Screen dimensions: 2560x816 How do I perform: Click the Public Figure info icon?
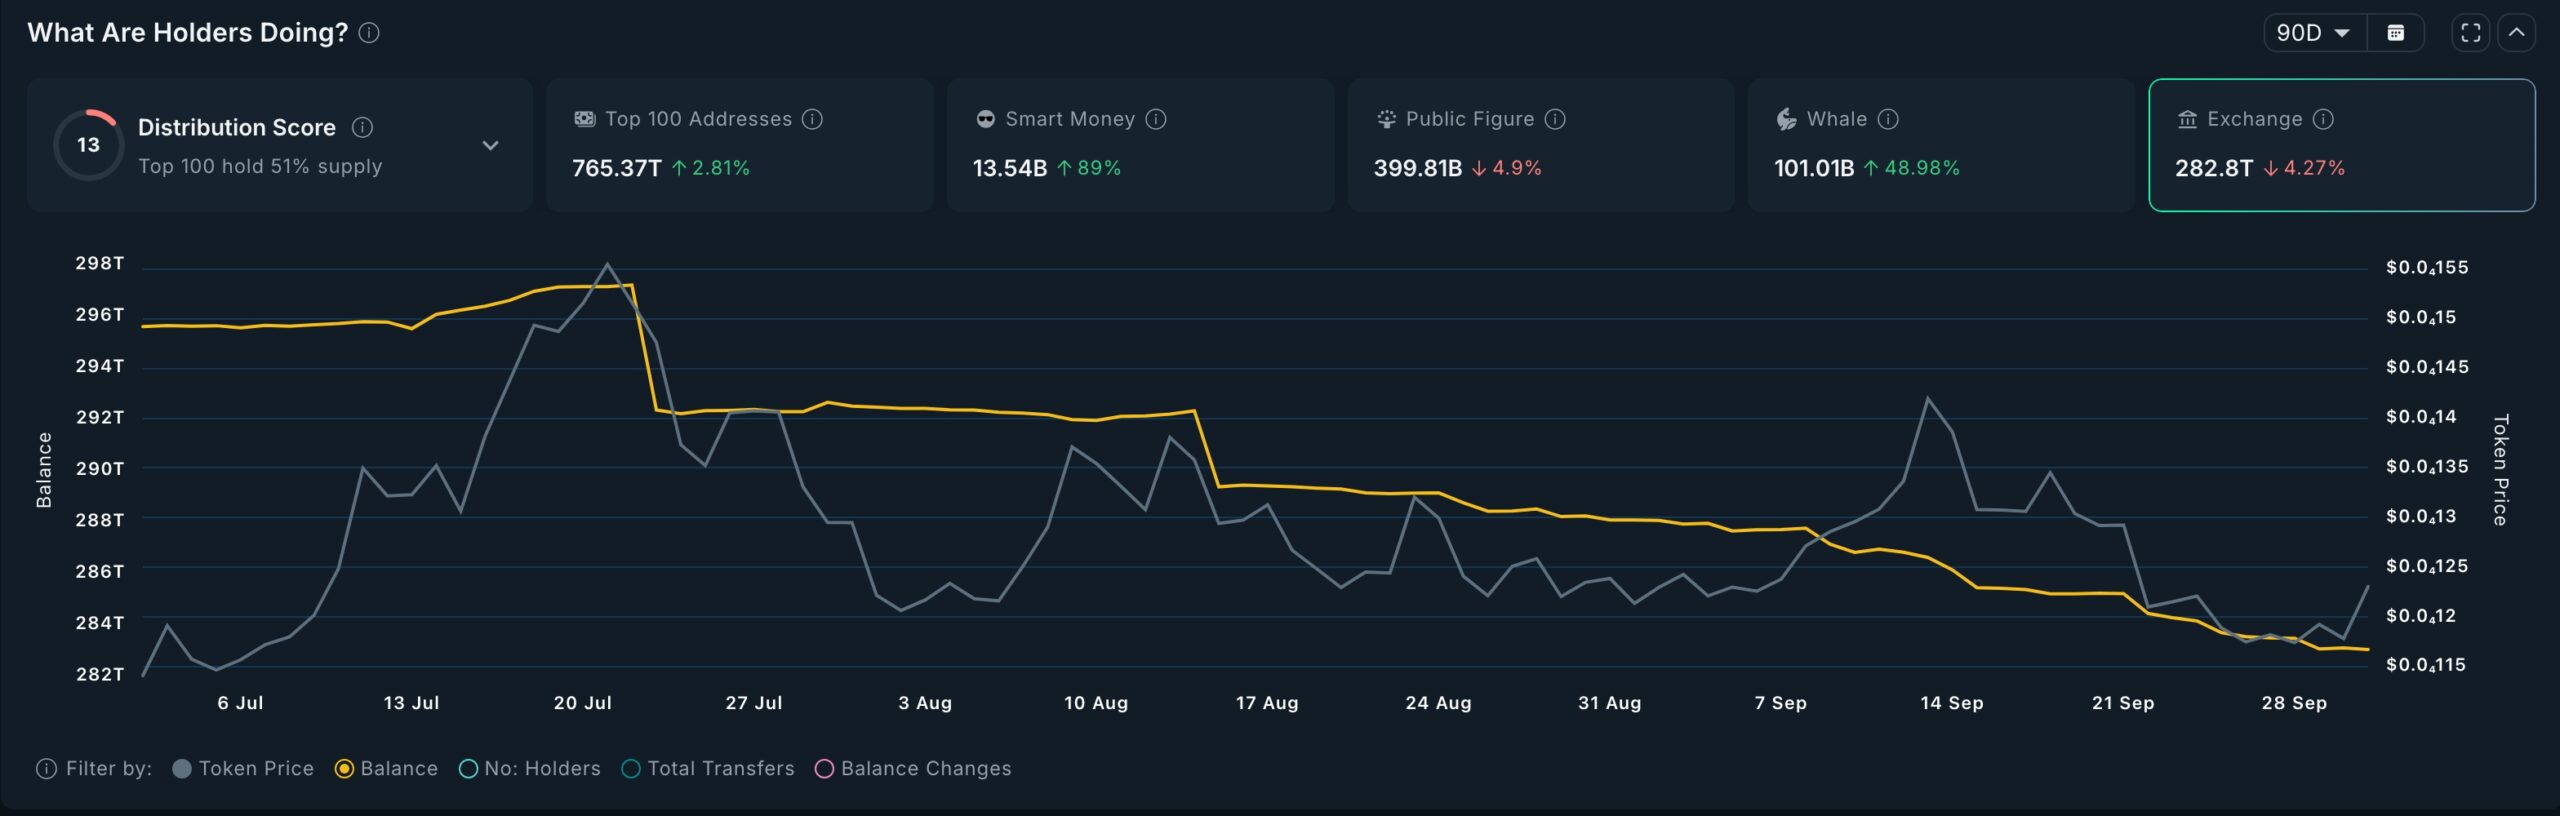coord(1555,119)
